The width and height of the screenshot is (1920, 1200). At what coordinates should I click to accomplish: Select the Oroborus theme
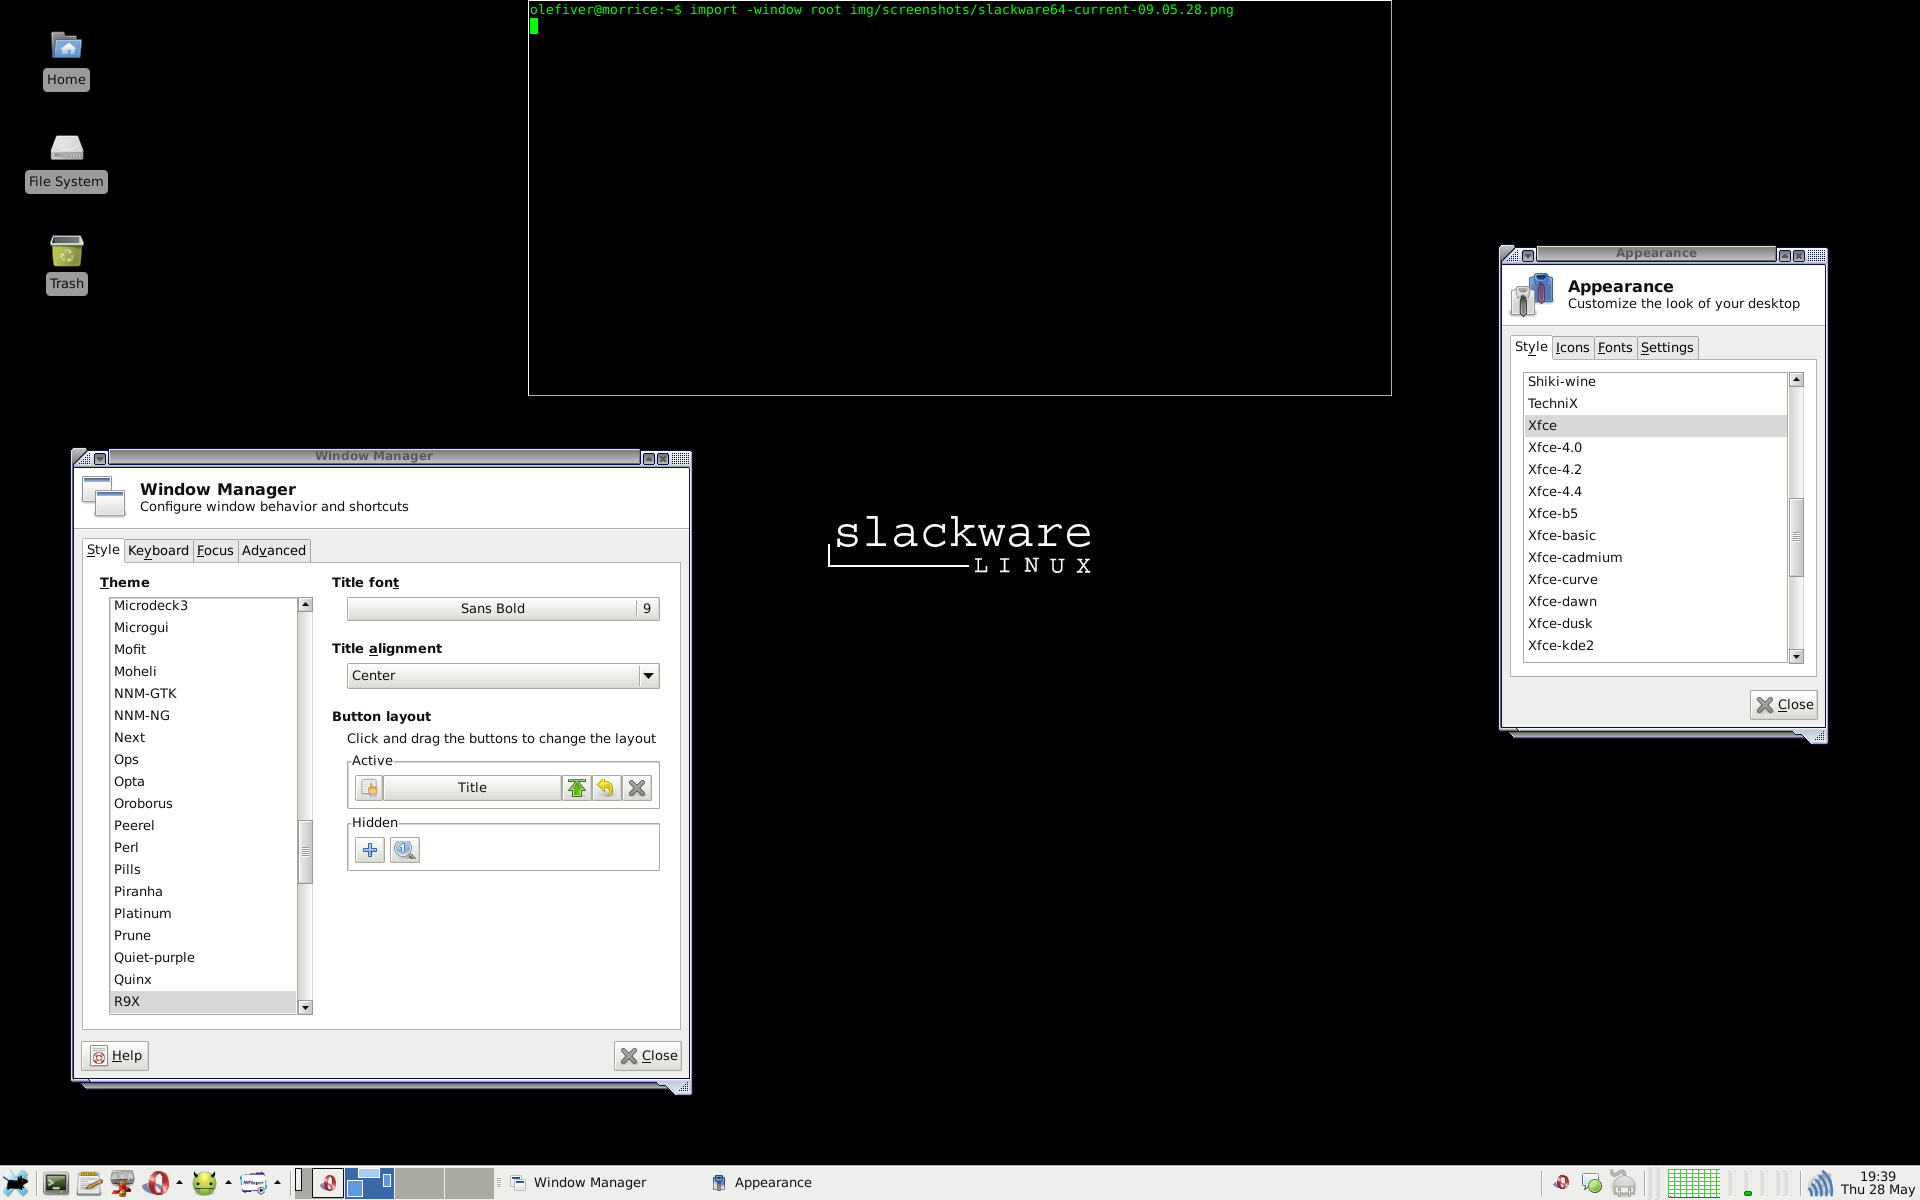coord(203,804)
